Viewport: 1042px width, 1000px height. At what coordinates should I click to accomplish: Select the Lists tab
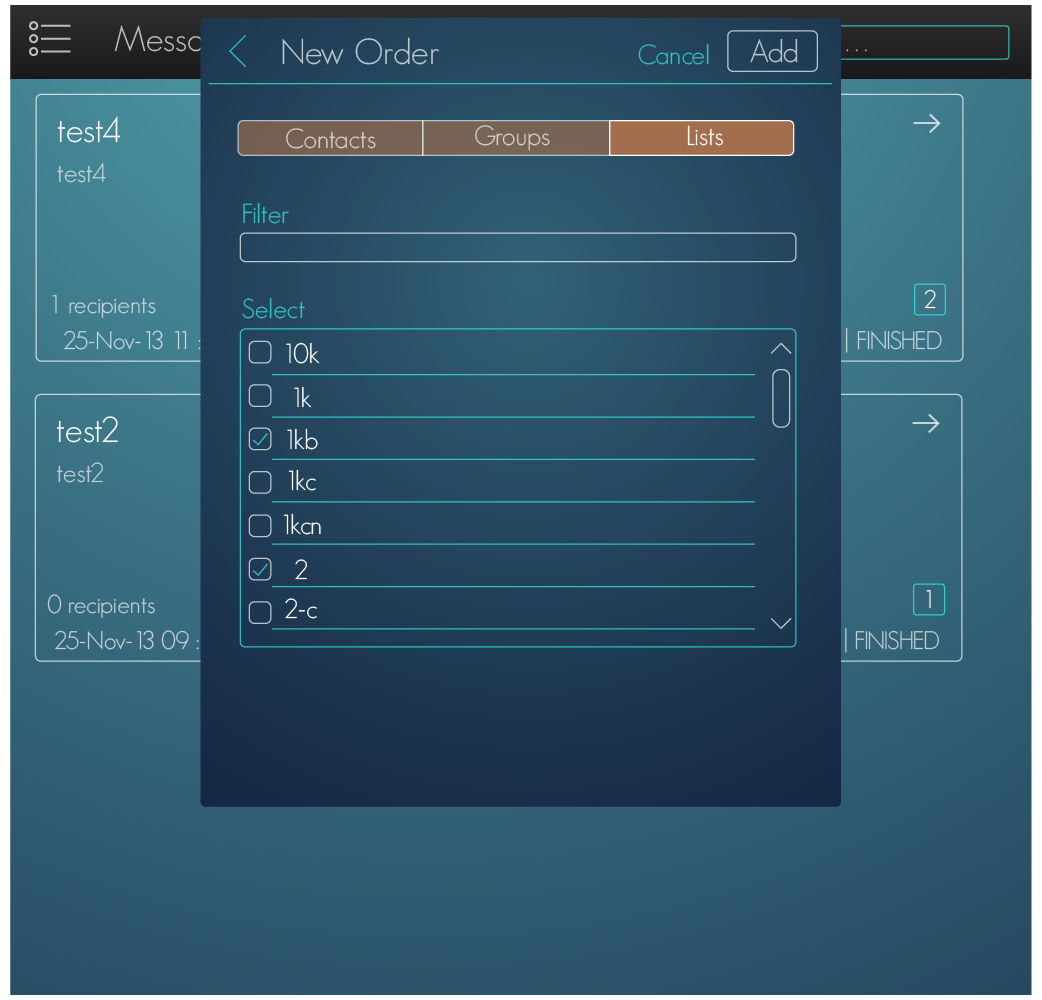(x=702, y=138)
